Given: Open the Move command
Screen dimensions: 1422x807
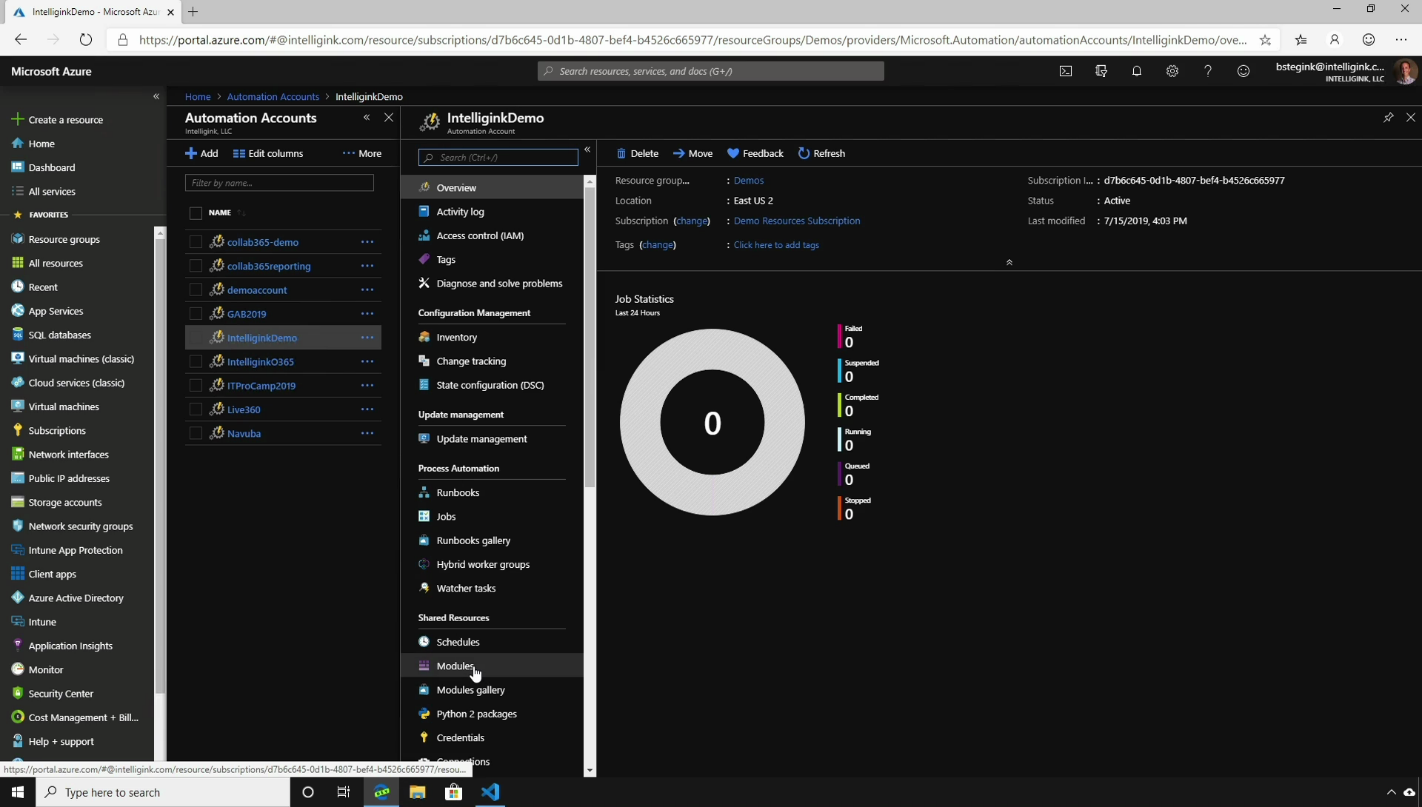Looking at the screenshot, I should (693, 154).
